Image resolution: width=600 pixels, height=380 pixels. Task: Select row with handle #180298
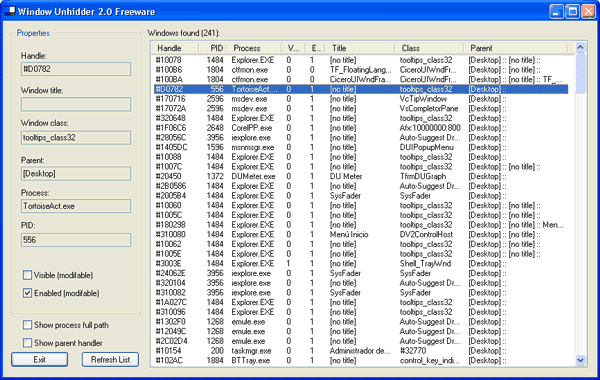[x=361, y=225]
